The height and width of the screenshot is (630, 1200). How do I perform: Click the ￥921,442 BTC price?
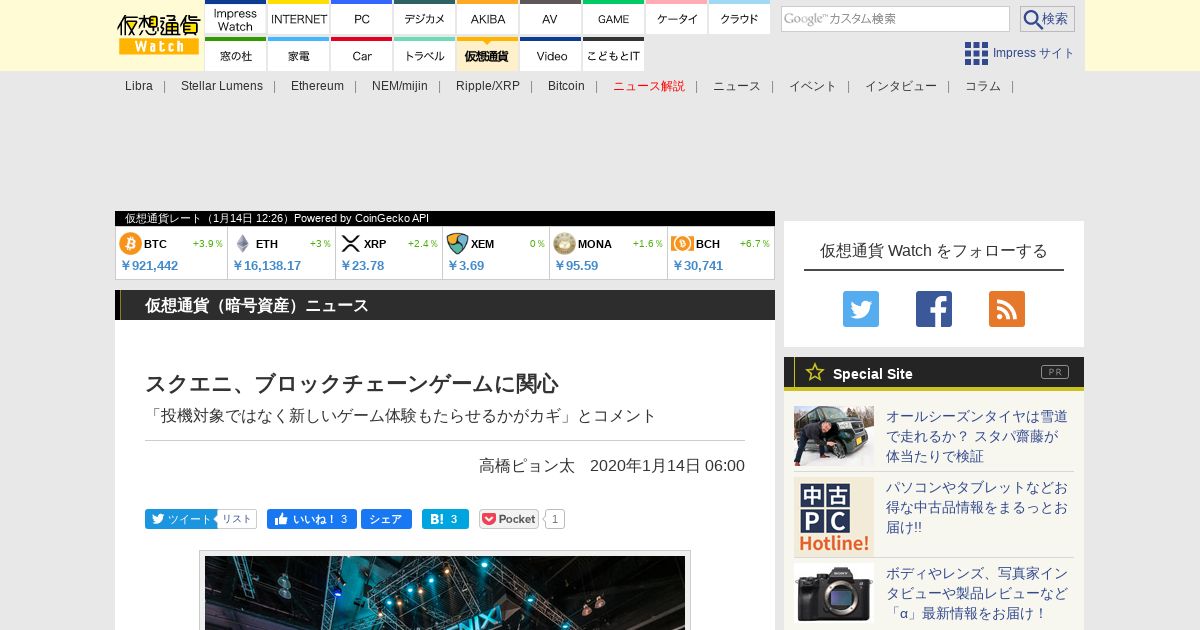click(x=149, y=266)
